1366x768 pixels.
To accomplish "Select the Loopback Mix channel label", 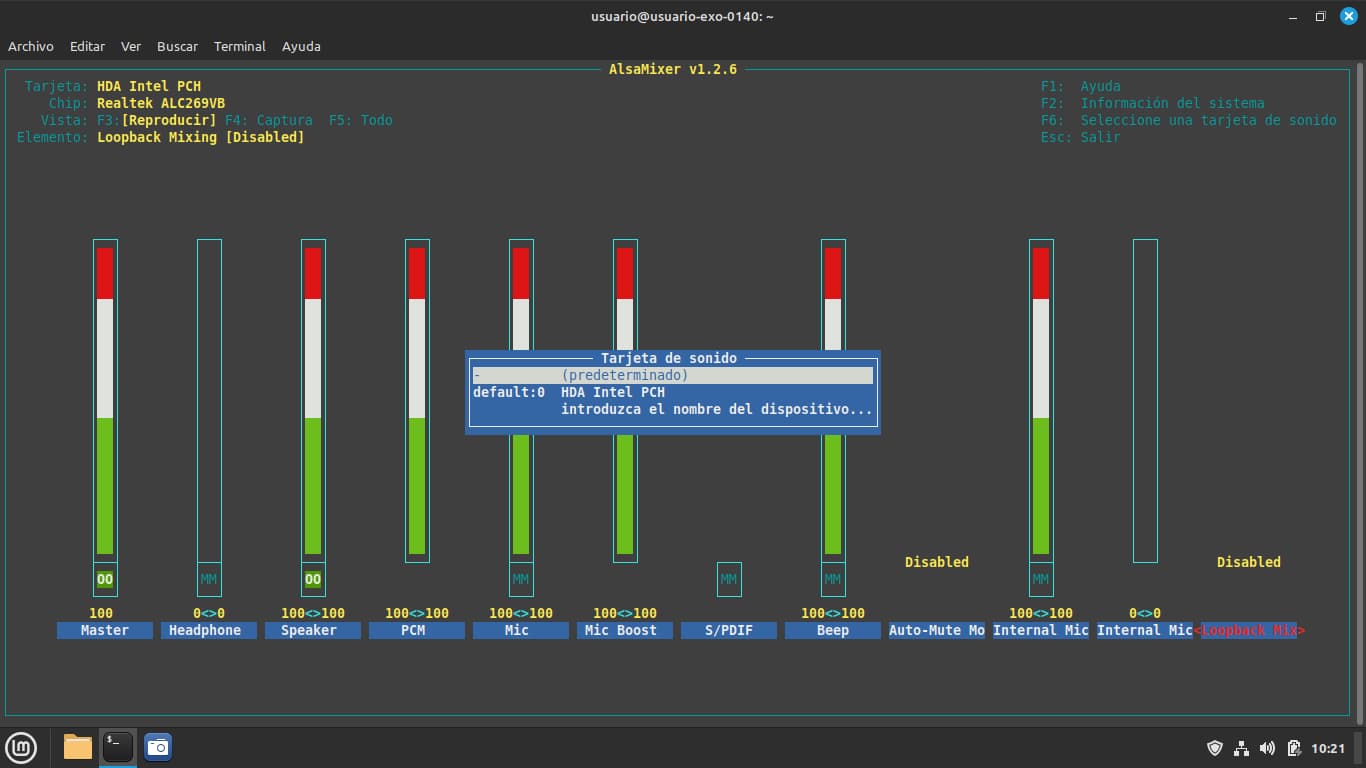I will 1249,630.
